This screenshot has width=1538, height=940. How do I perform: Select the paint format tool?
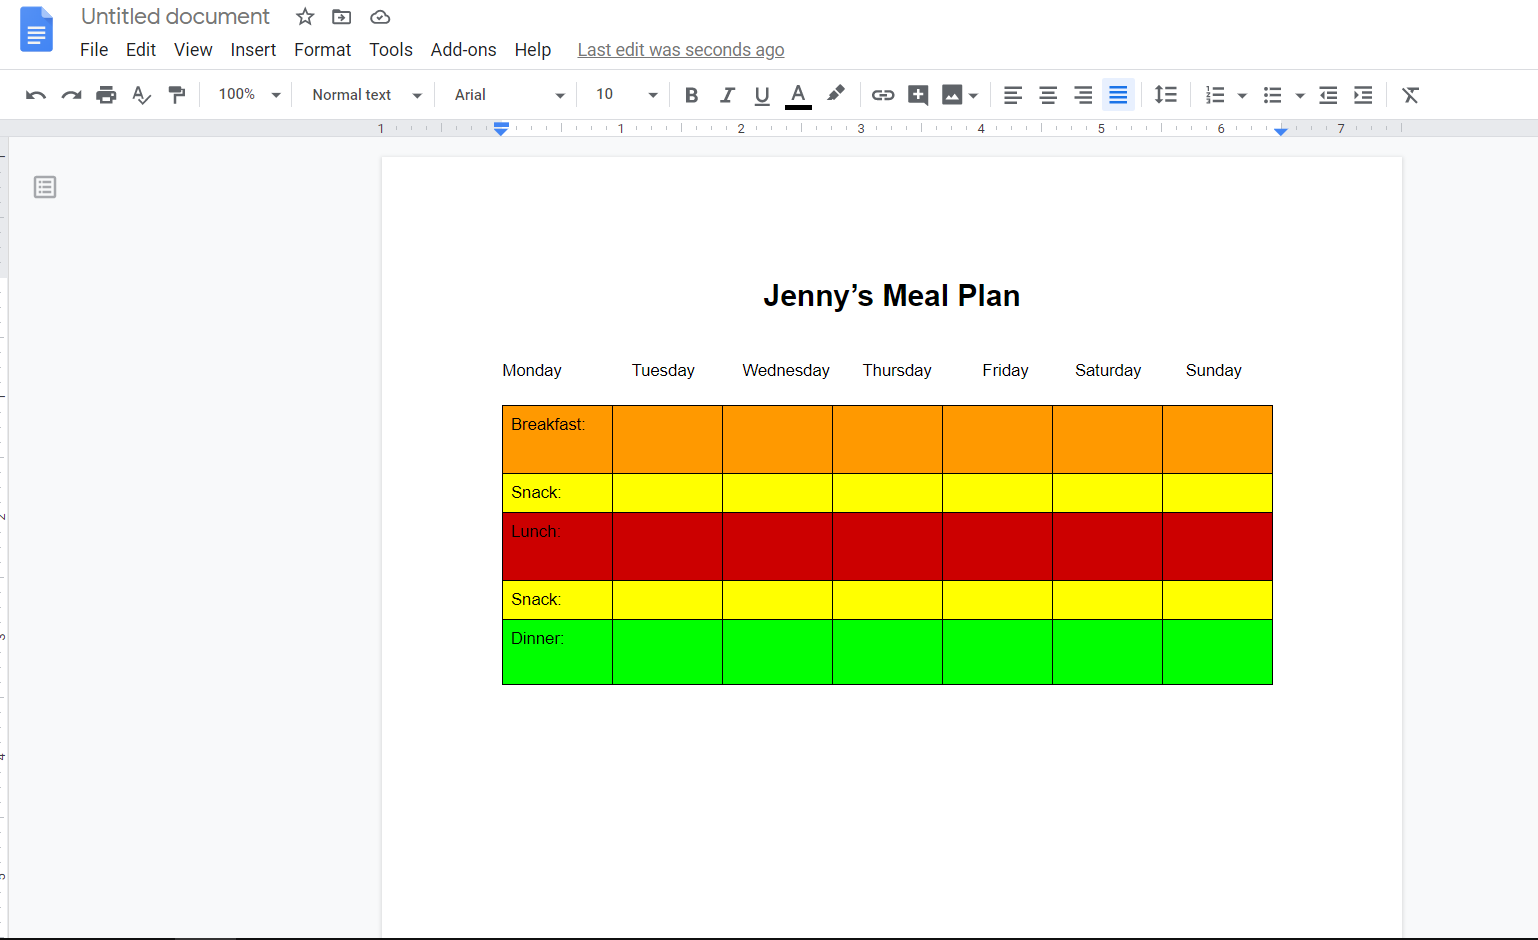click(177, 95)
